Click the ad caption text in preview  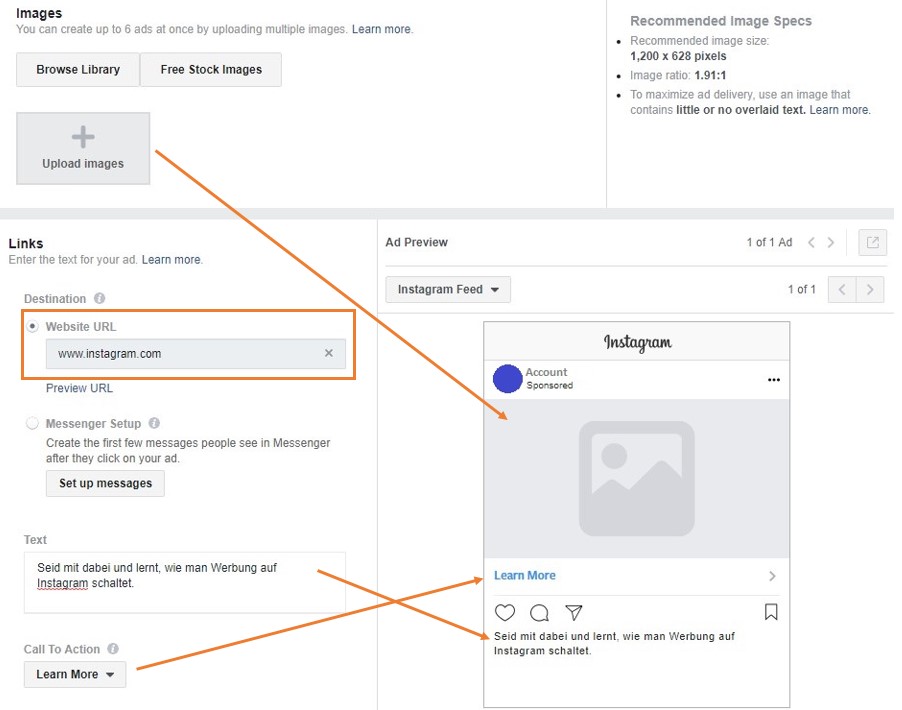click(x=614, y=643)
